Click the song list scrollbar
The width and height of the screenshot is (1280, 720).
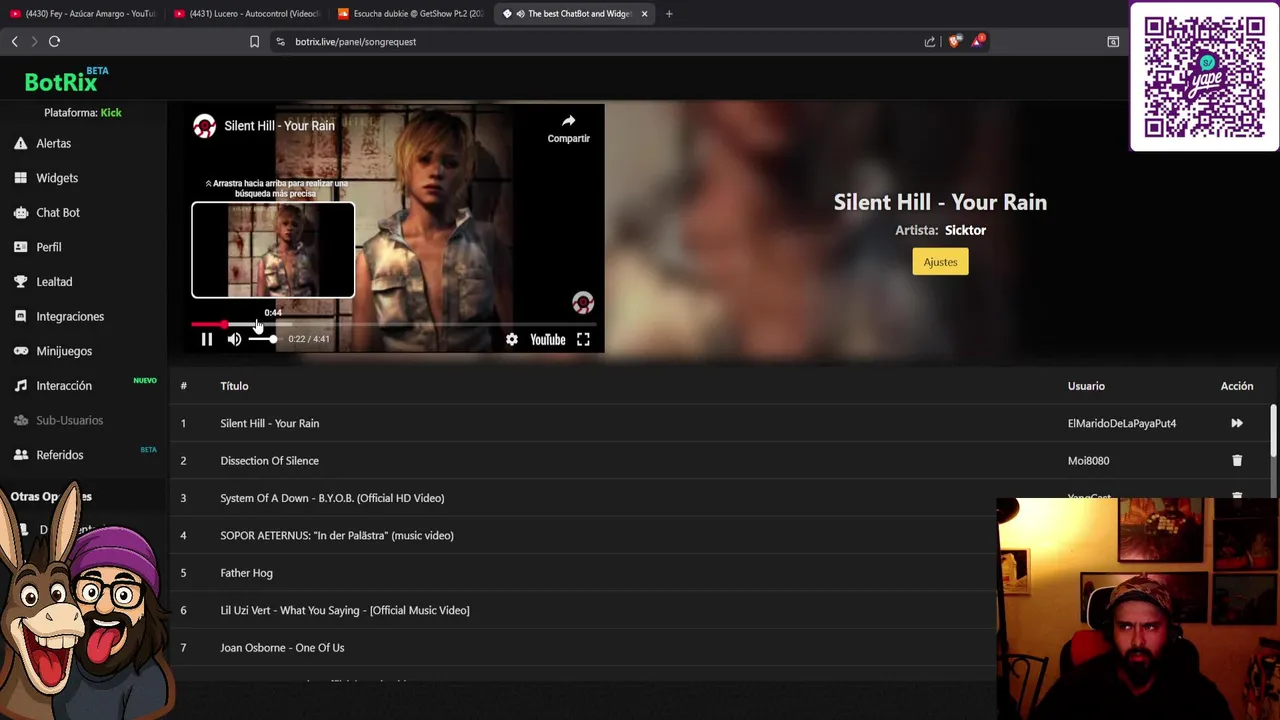1273,430
